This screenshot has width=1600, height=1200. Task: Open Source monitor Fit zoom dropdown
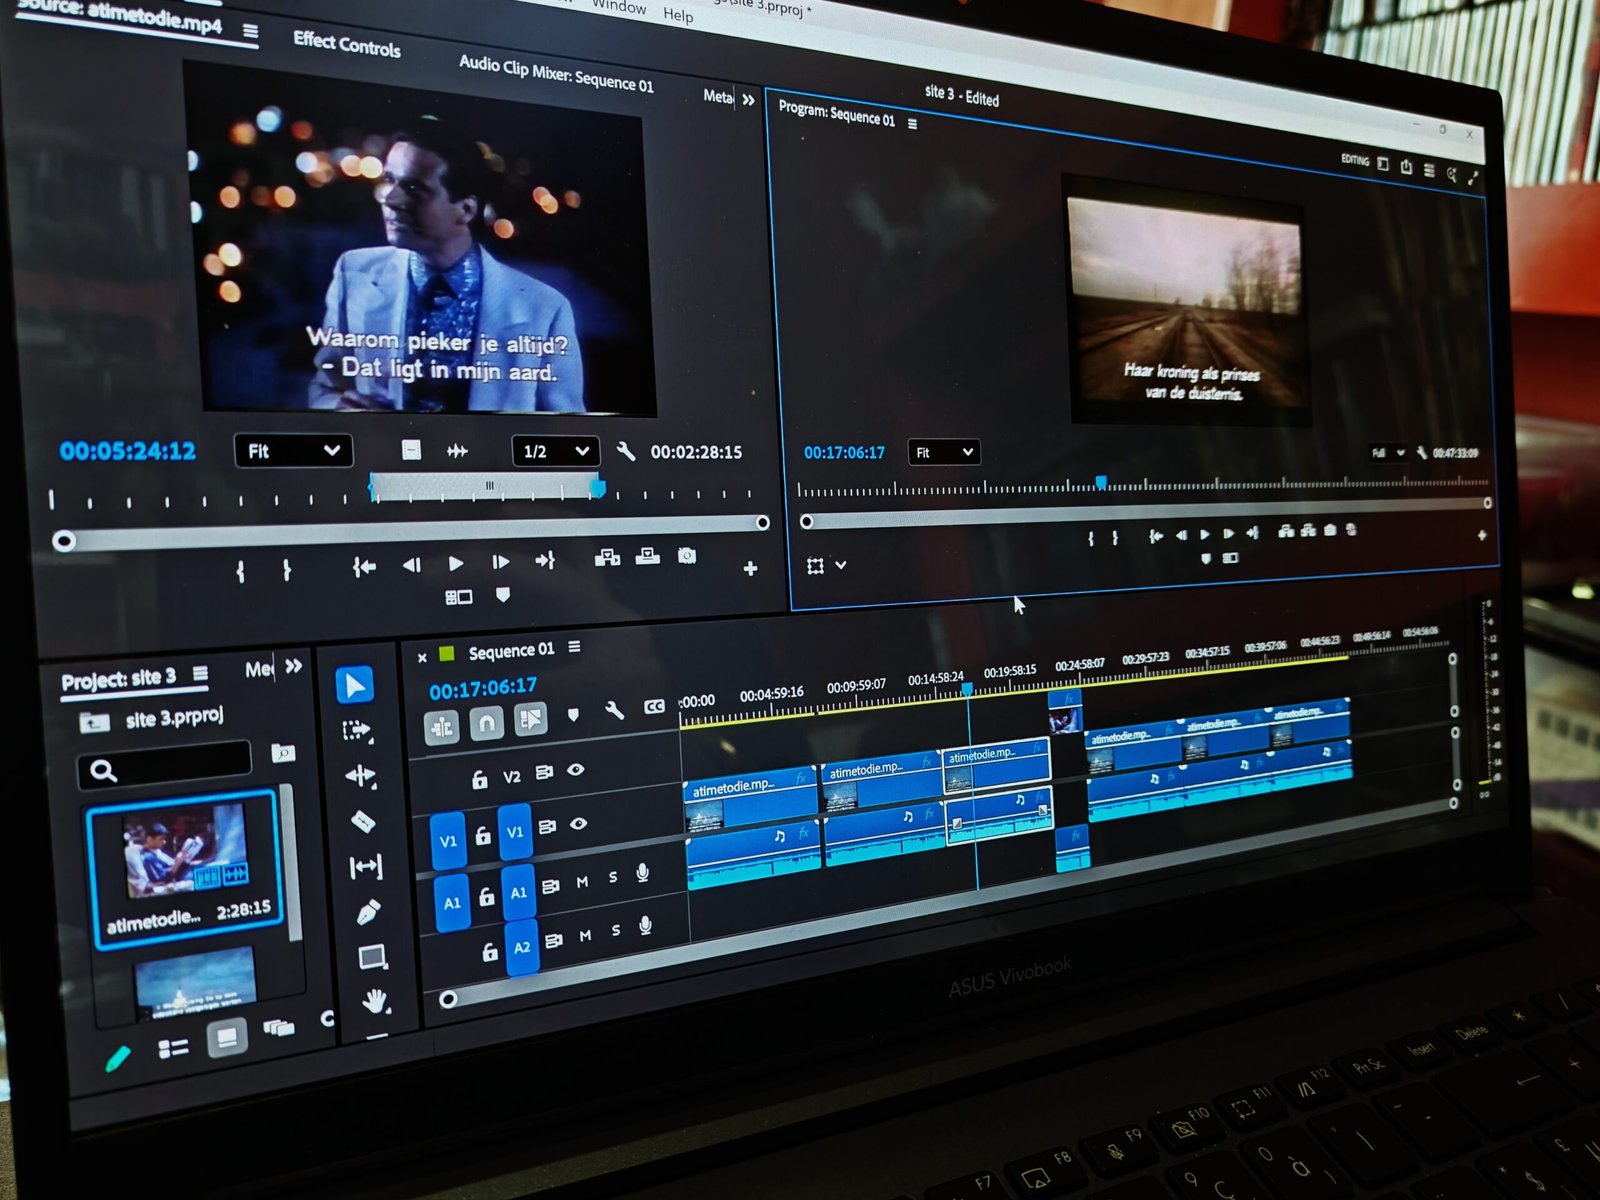292,451
